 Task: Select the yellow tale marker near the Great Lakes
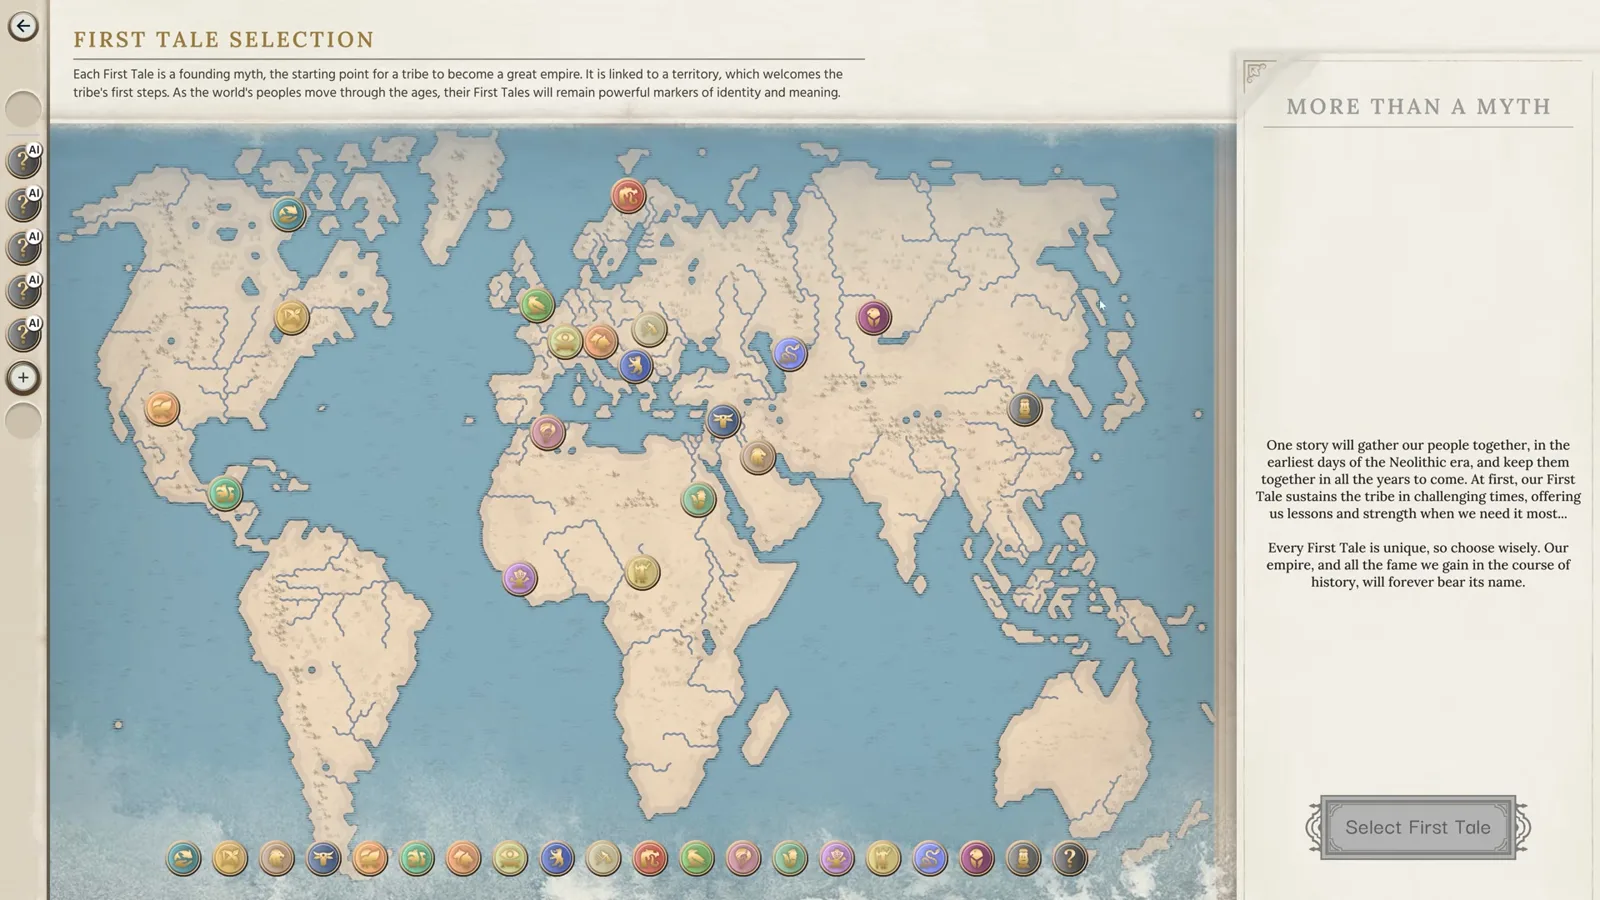[292, 318]
